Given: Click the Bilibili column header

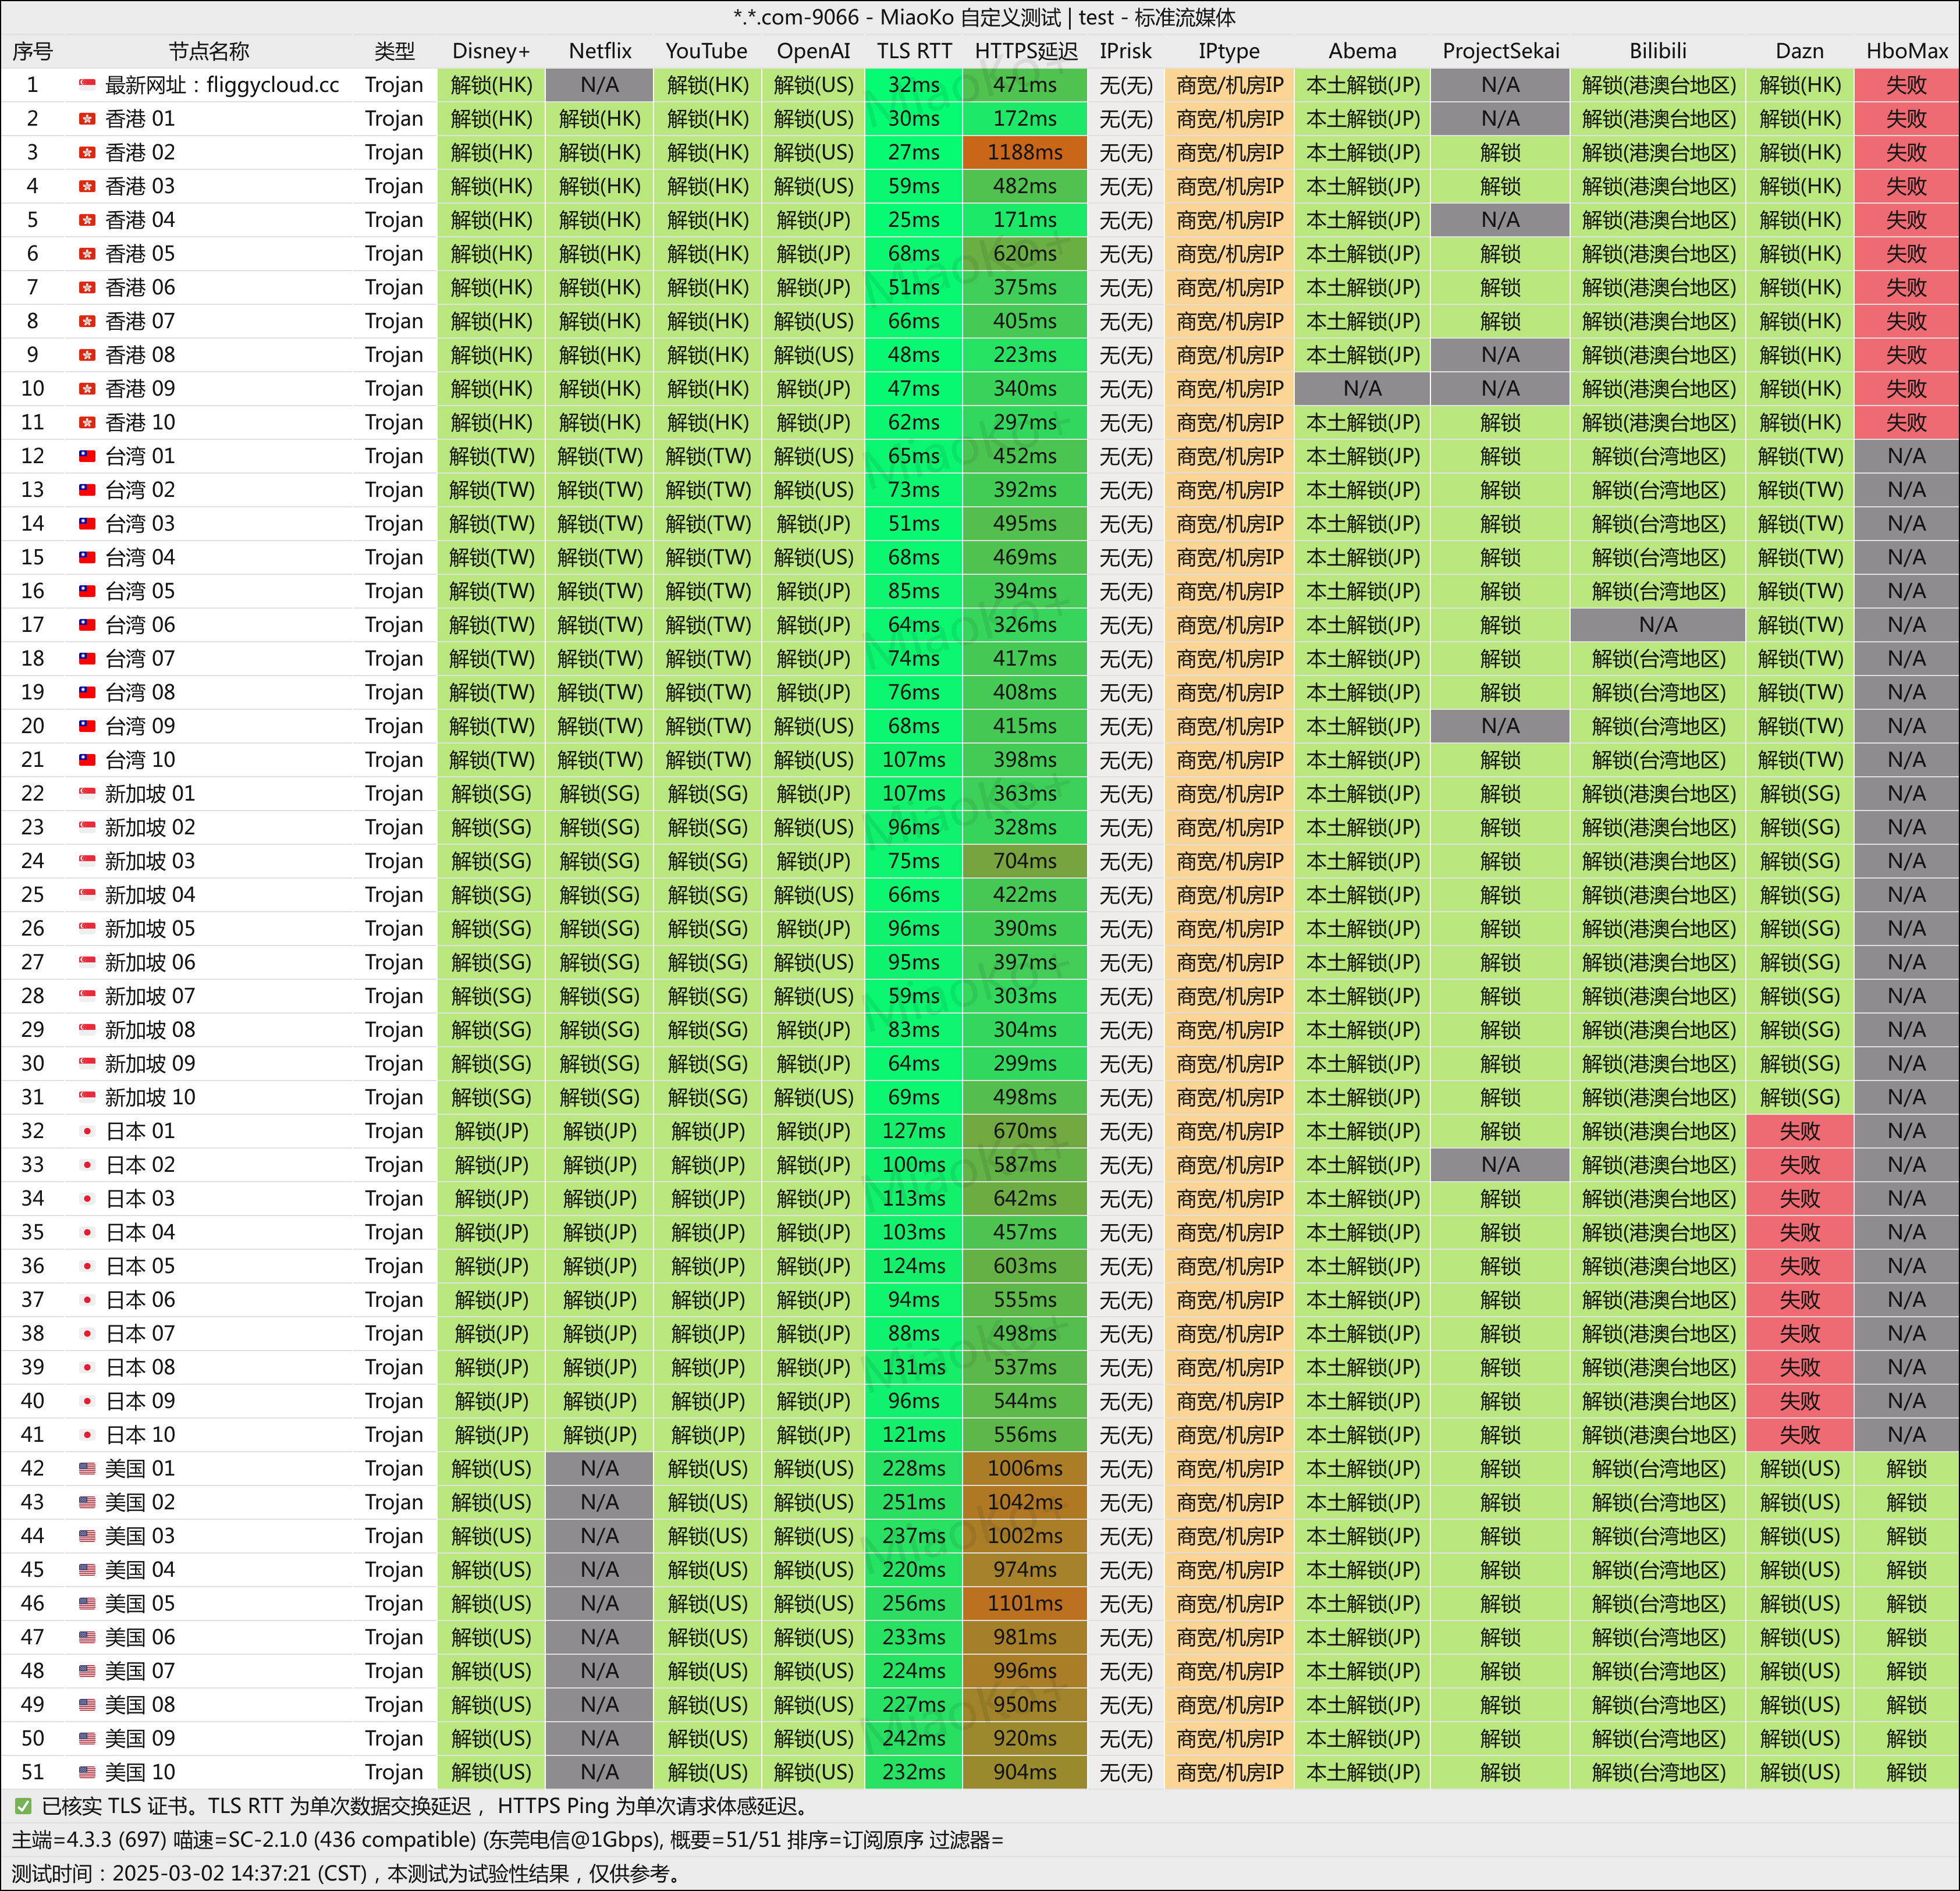Looking at the screenshot, I should (x=1658, y=51).
